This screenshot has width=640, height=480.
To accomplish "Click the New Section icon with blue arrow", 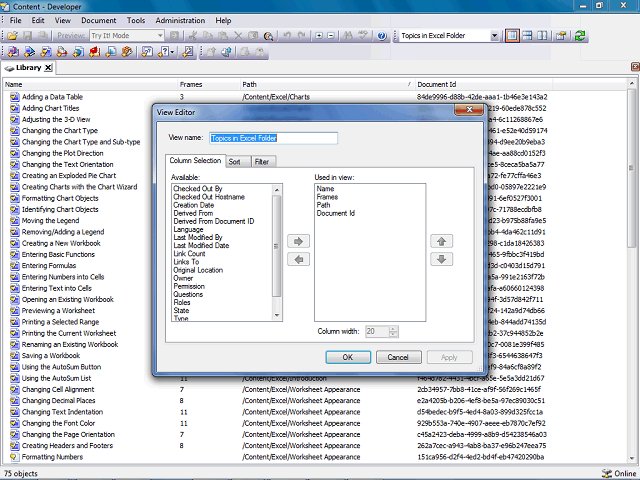I will tap(29, 52).
